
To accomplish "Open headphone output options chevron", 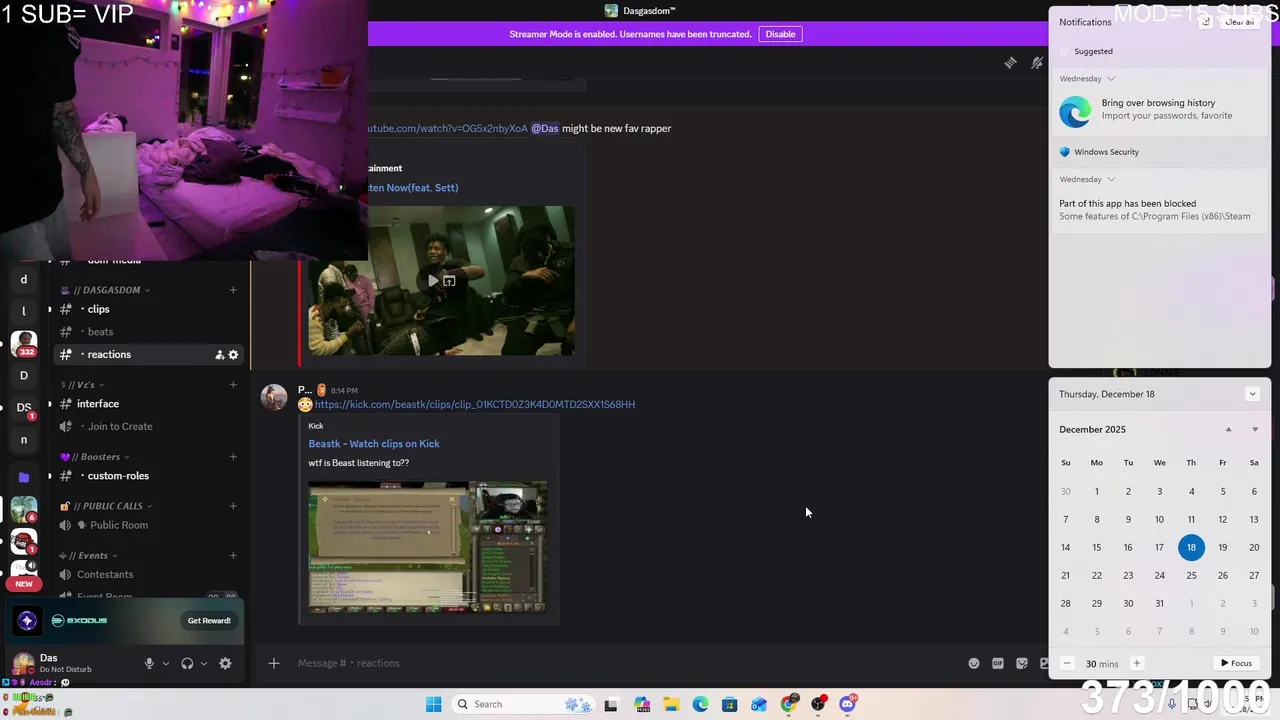I will (x=204, y=663).
